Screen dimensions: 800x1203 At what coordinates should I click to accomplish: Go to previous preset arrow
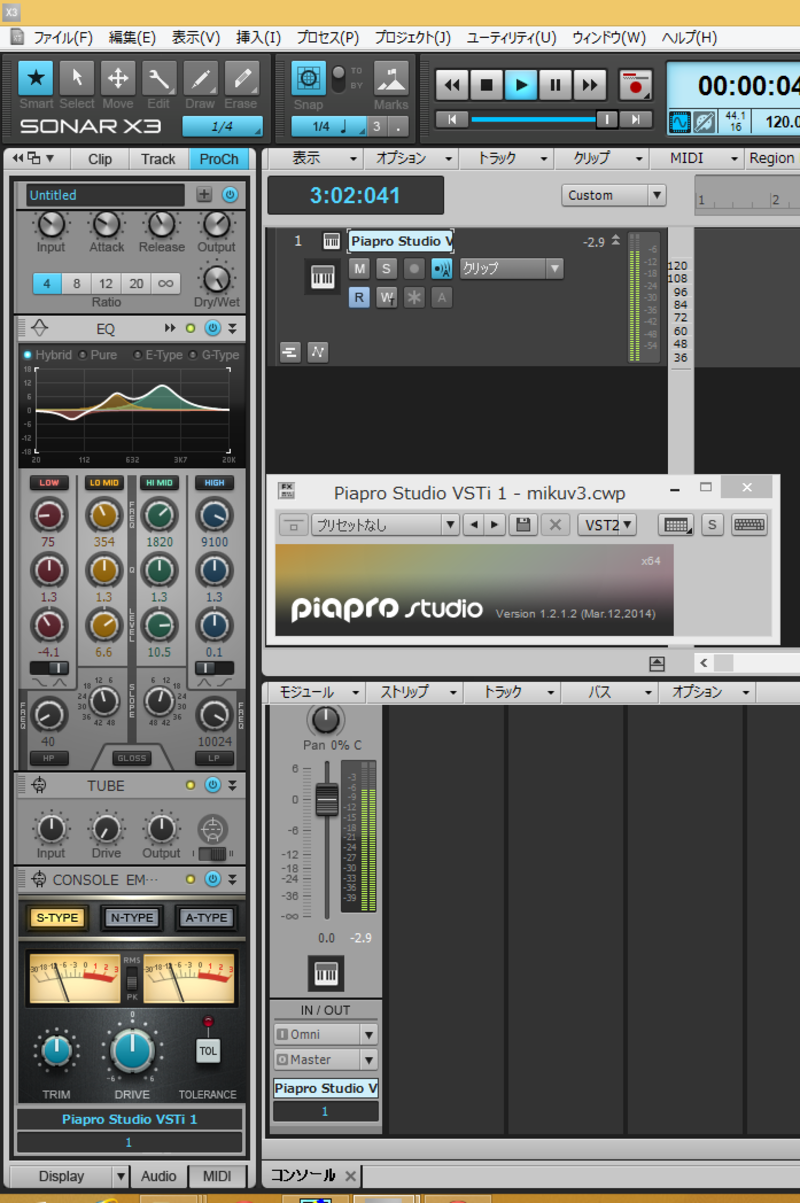(x=474, y=524)
